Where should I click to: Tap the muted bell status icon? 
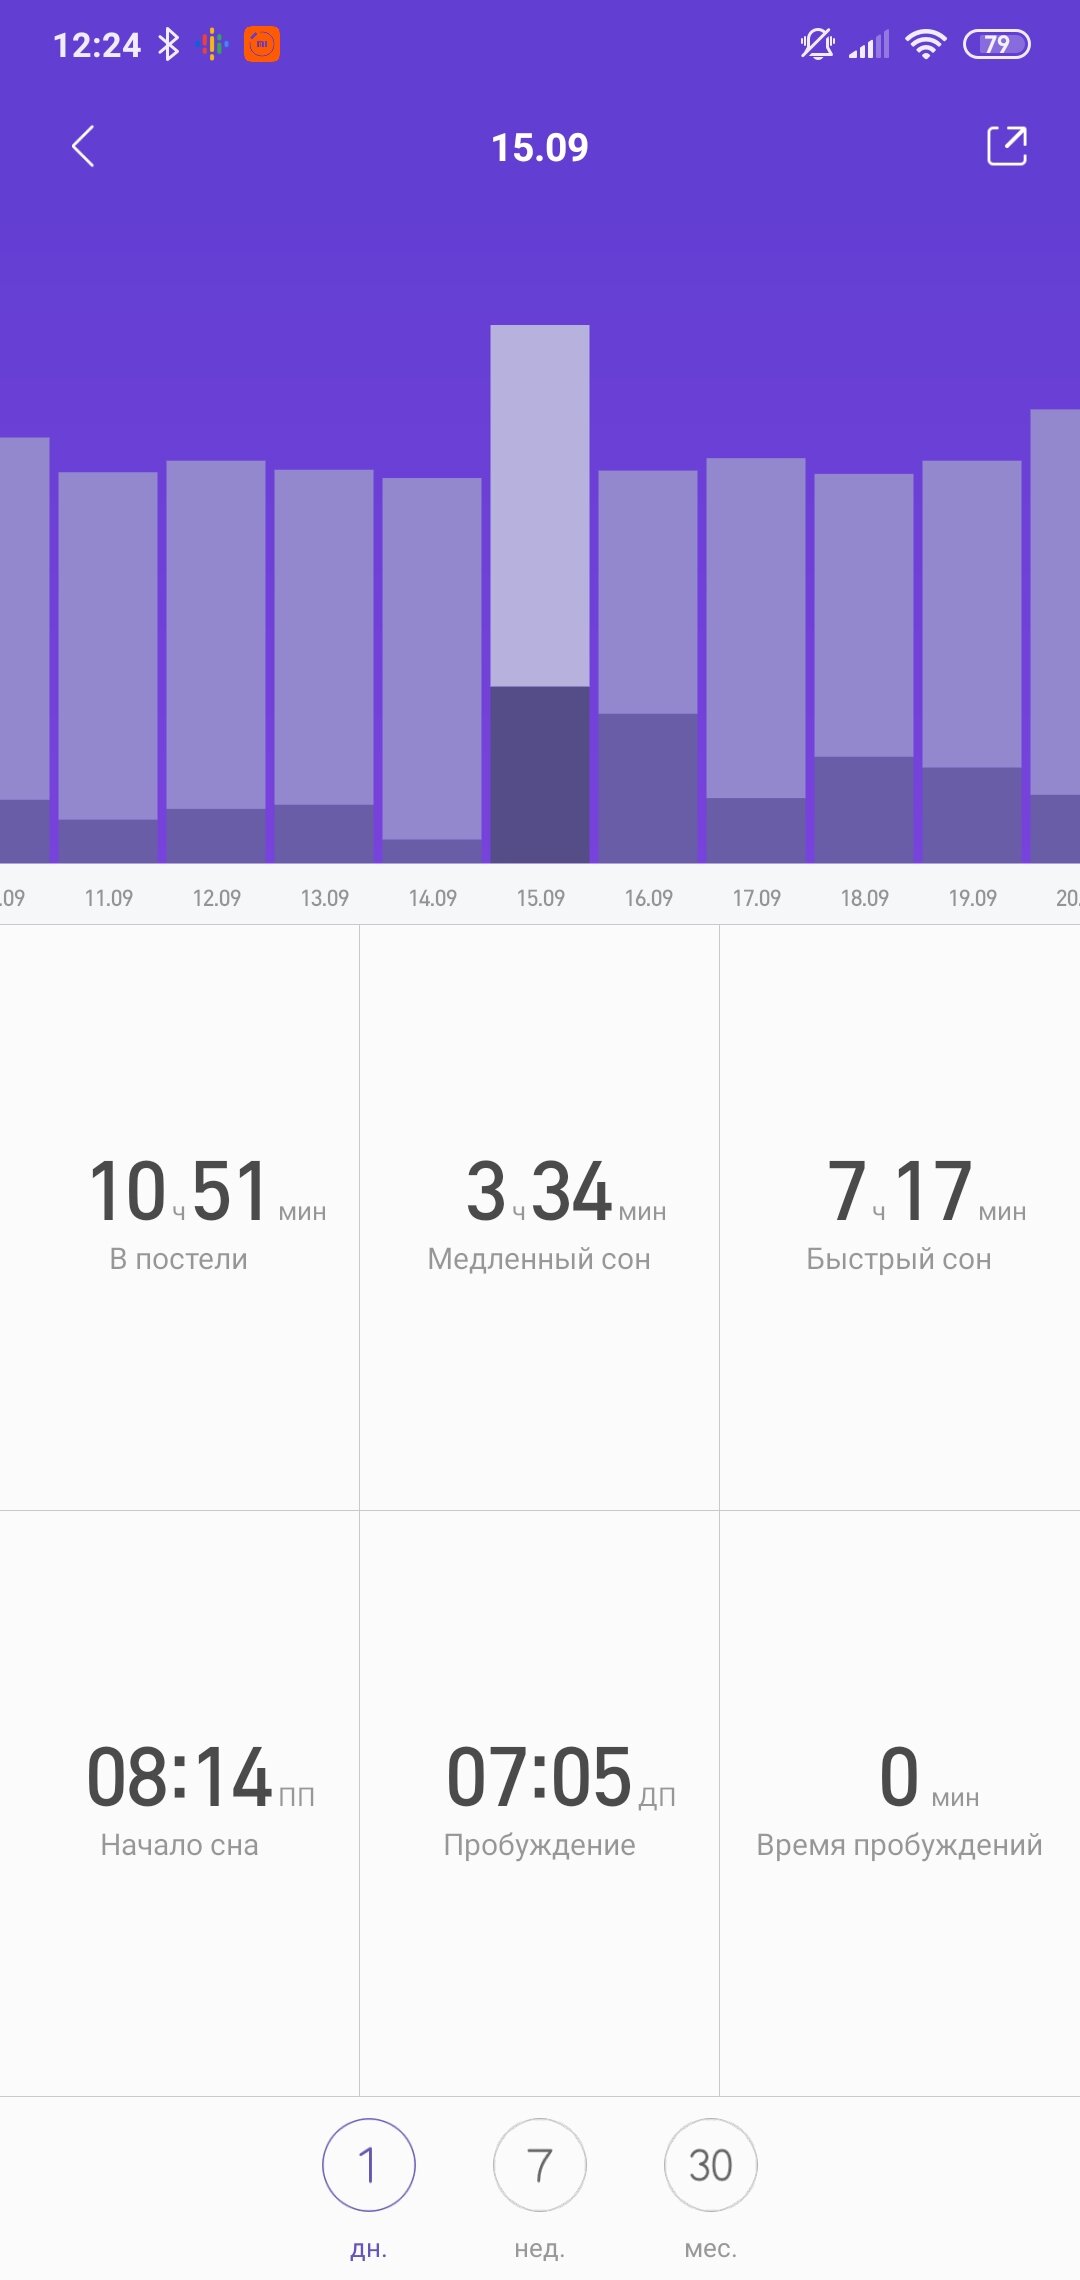817,44
